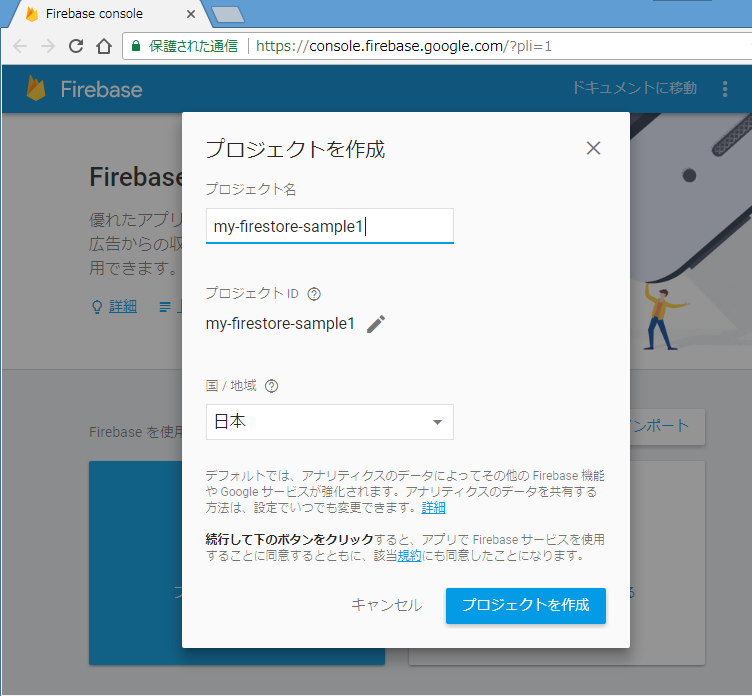Open the 詳細 link about analytics data
The width and height of the screenshot is (752, 696).
(434, 507)
